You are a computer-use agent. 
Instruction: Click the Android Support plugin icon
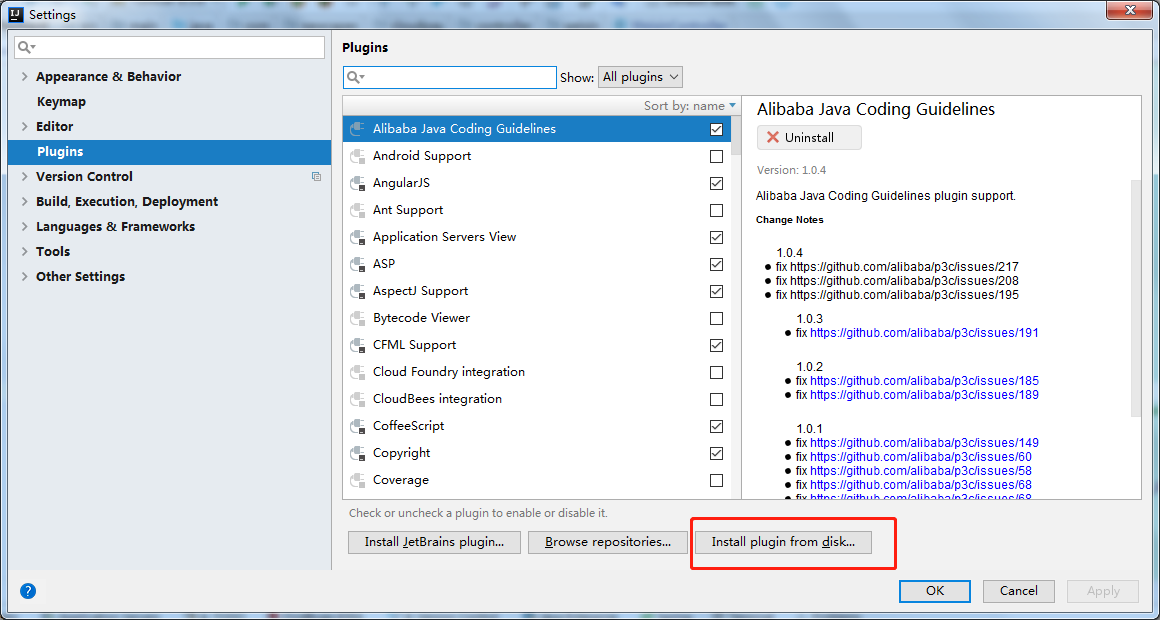[x=358, y=156]
